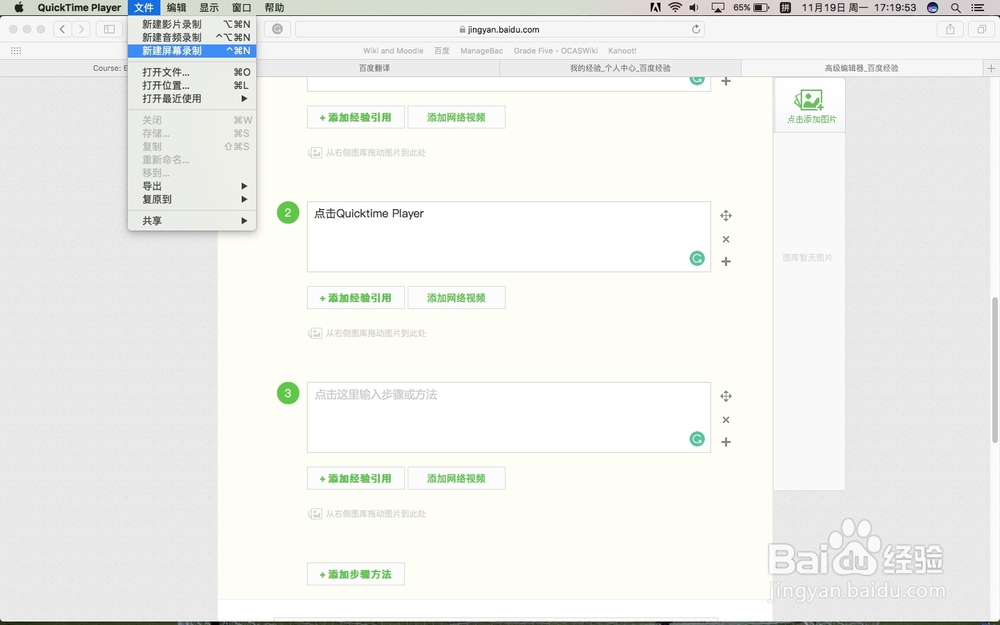Expand the 共享 submenu

point(192,221)
